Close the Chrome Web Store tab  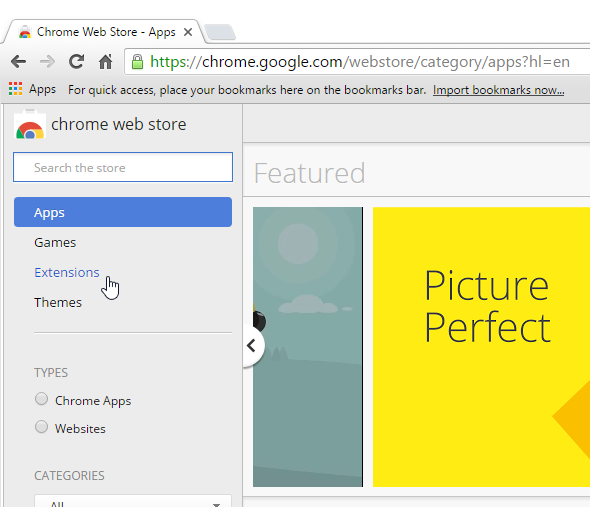(188, 32)
